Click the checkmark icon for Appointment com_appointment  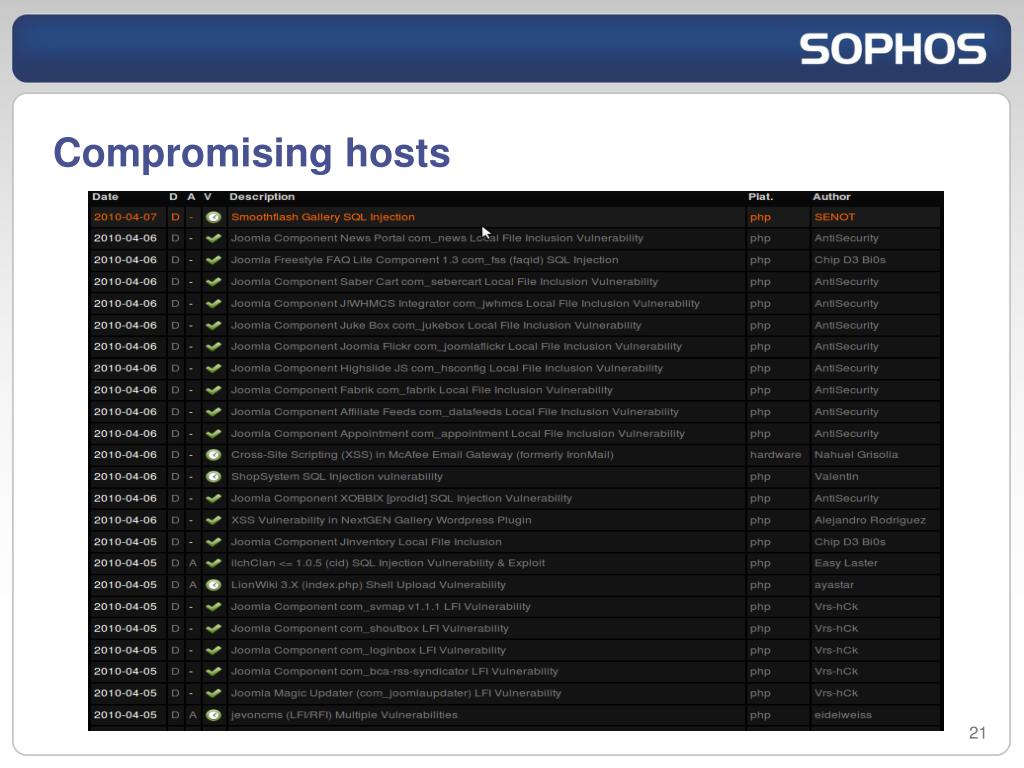[214, 434]
